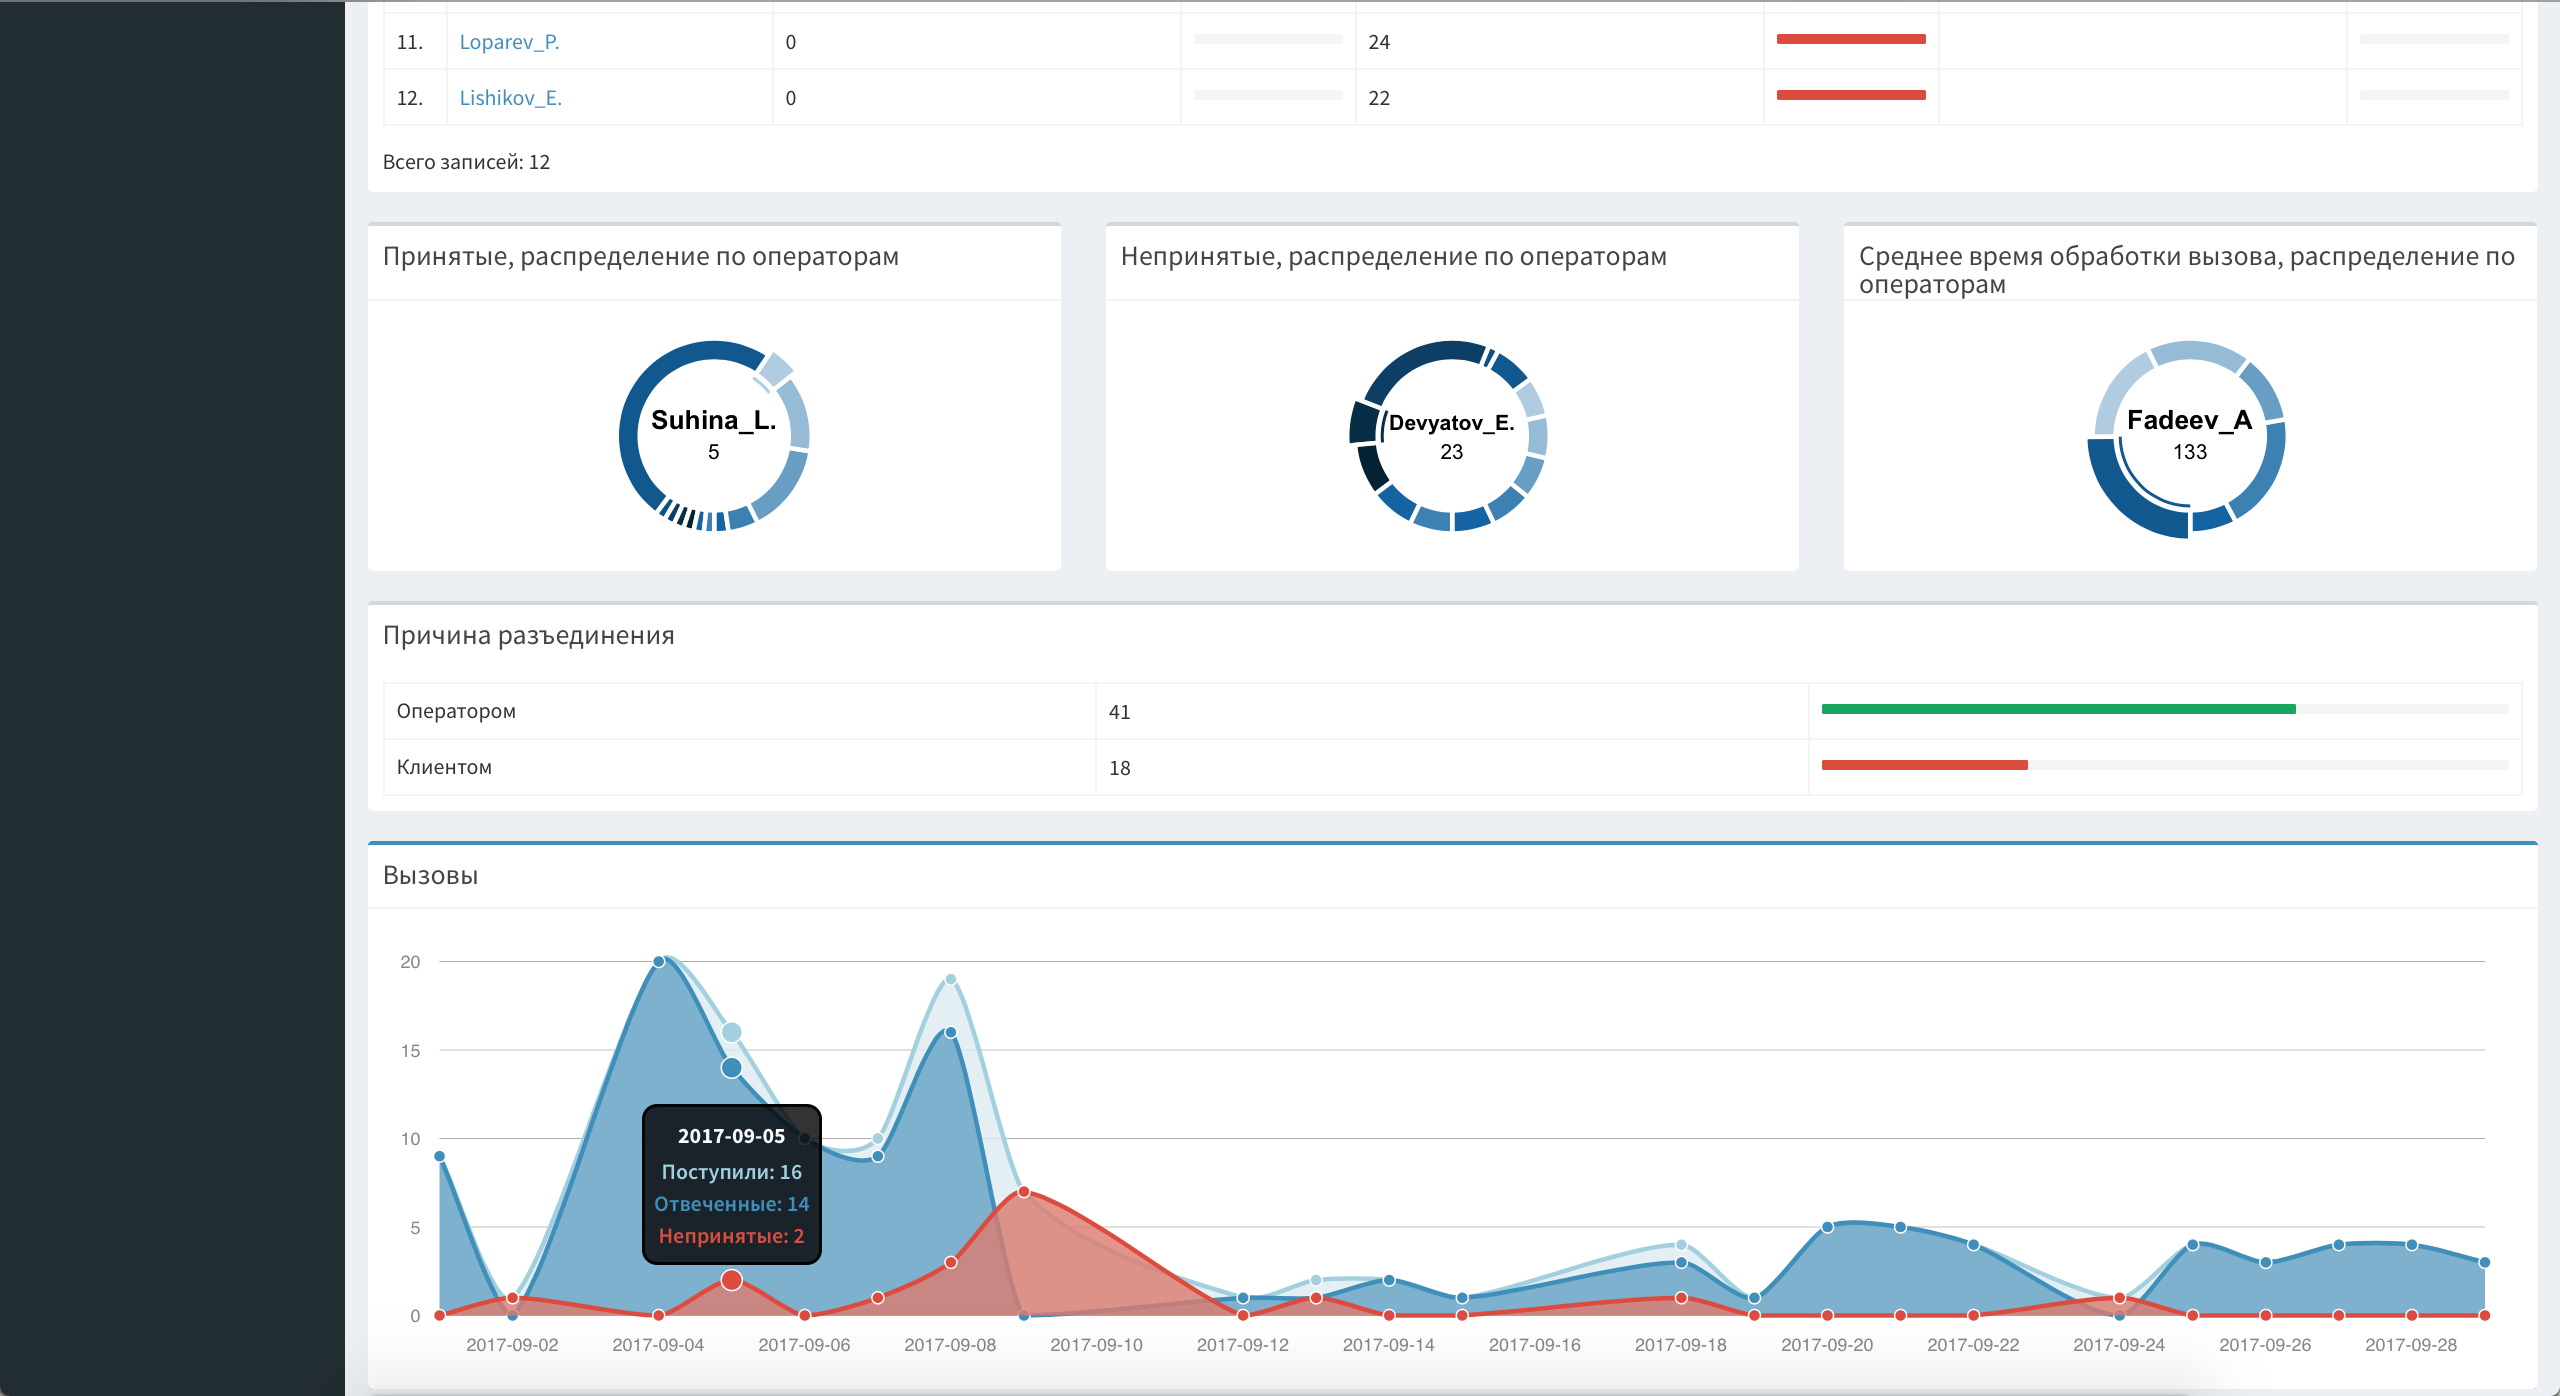The width and height of the screenshot is (2560, 1396).
Task: Click 'Всего записей: 12' text
Action: click(466, 162)
